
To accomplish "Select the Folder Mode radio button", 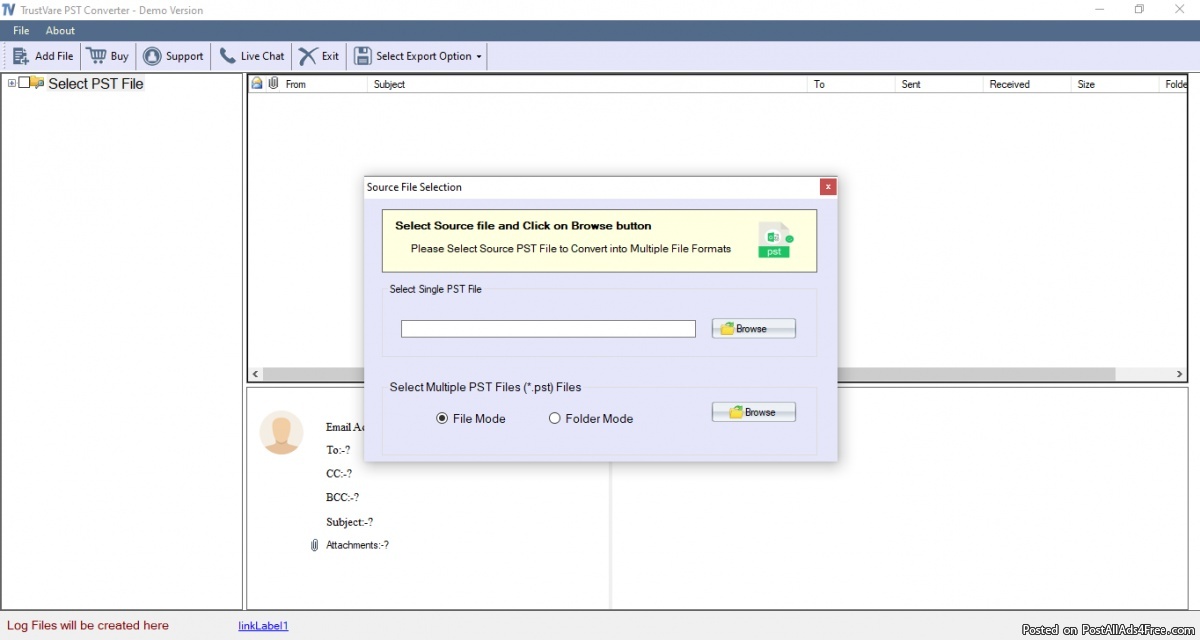I will tap(554, 419).
